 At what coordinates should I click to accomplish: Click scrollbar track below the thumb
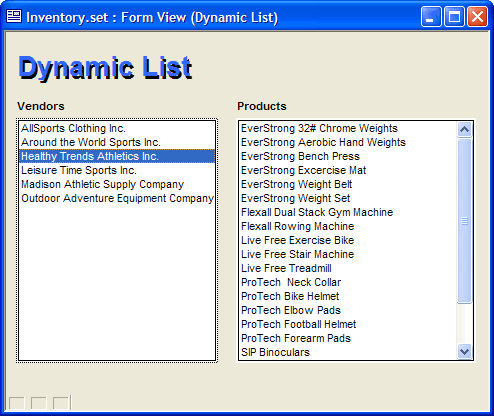464,324
